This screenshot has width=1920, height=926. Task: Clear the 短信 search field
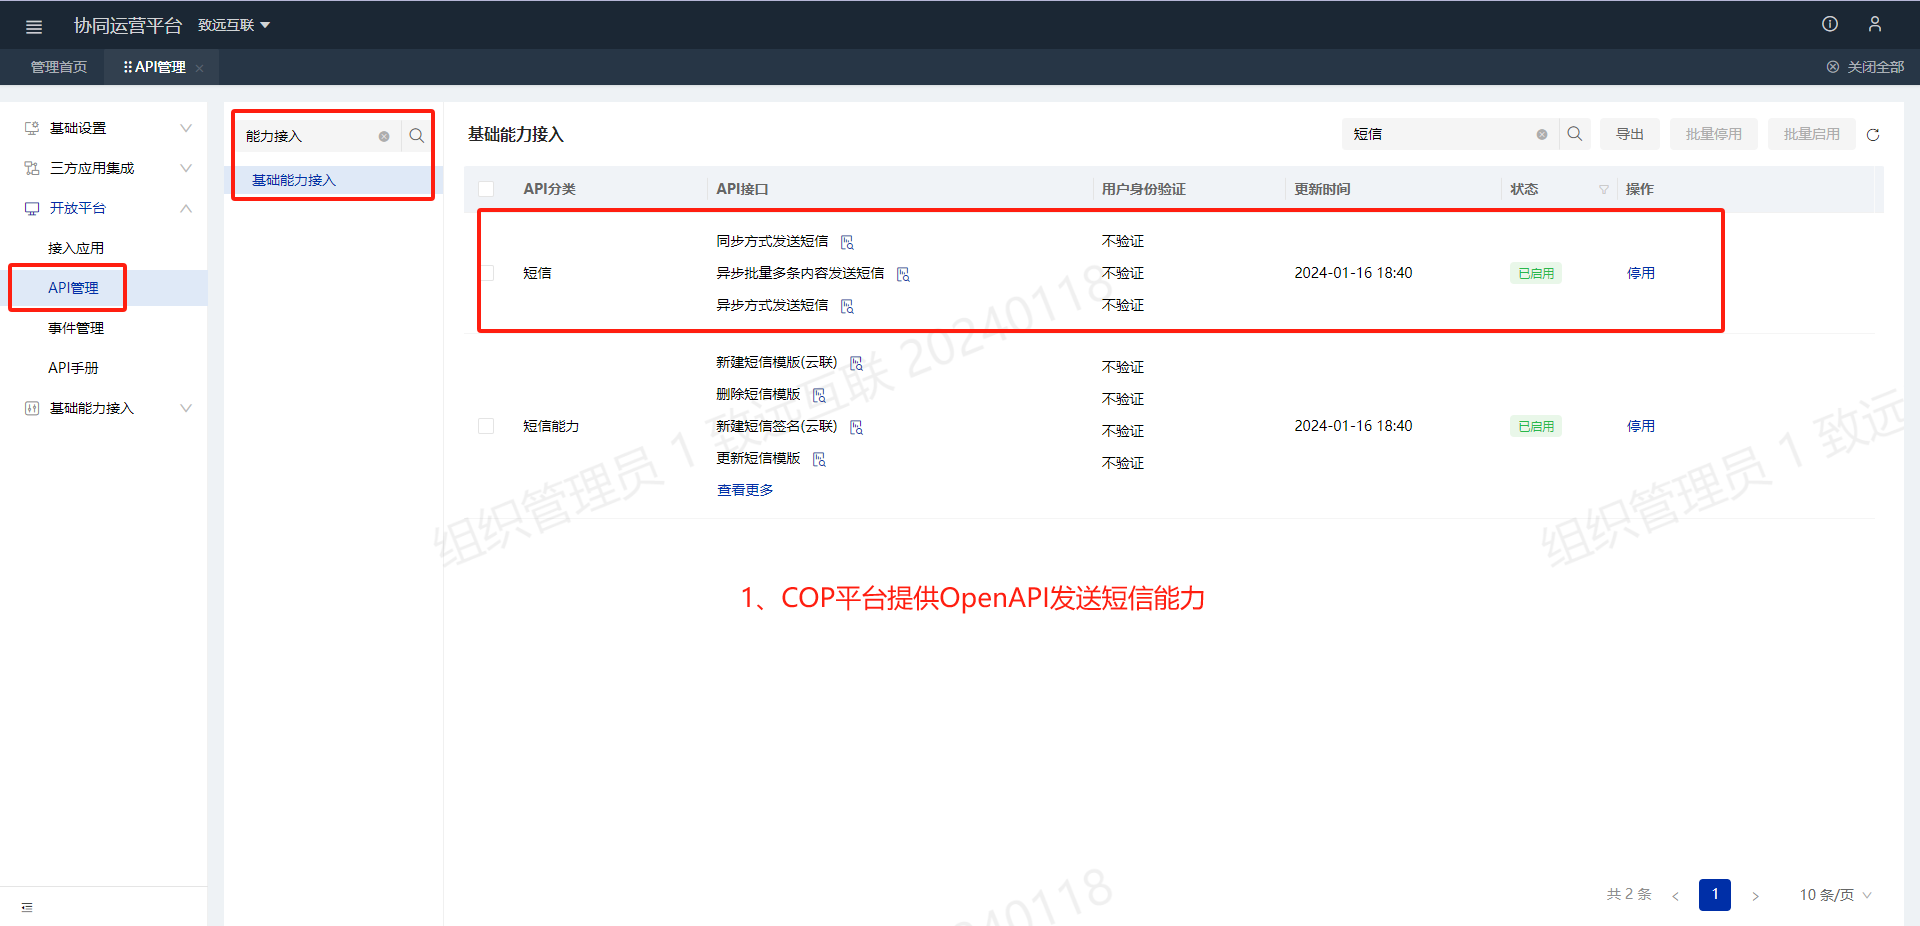point(1542,134)
